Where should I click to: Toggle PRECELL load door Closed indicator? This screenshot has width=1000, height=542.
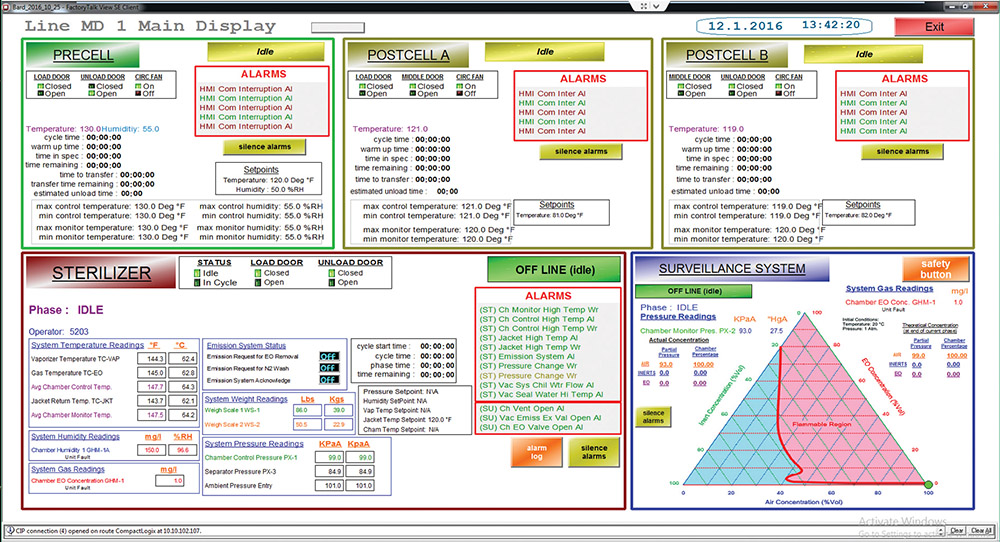click(x=36, y=86)
